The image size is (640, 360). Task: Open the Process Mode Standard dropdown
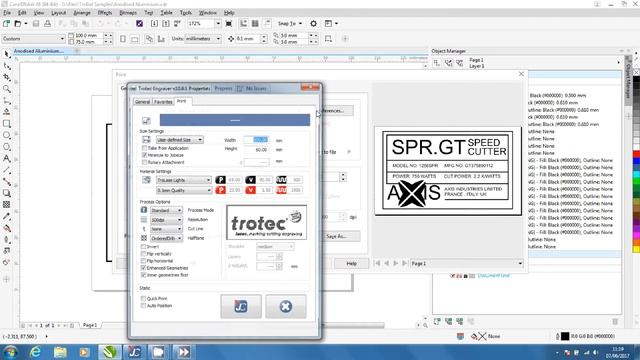coord(166,210)
